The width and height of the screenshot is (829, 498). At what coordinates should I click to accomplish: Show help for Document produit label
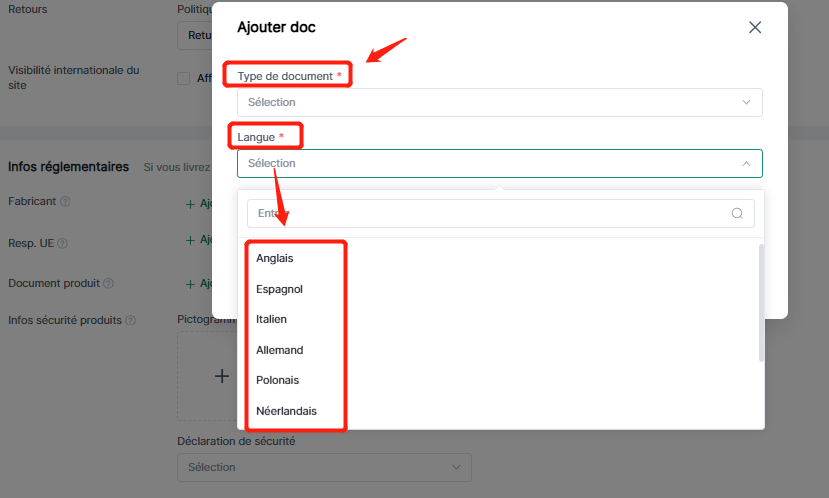coord(108,284)
